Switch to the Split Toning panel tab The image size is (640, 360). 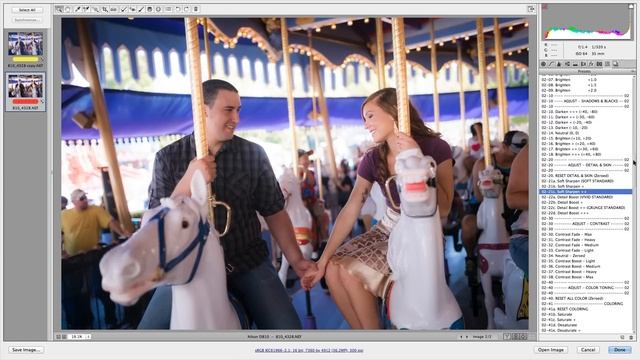point(575,64)
